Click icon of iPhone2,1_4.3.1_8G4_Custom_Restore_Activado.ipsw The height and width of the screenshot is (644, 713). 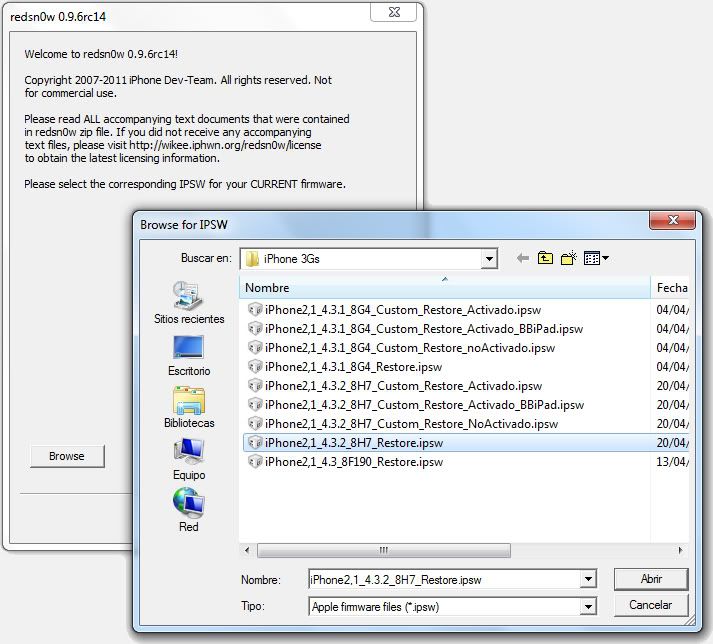(x=255, y=309)
